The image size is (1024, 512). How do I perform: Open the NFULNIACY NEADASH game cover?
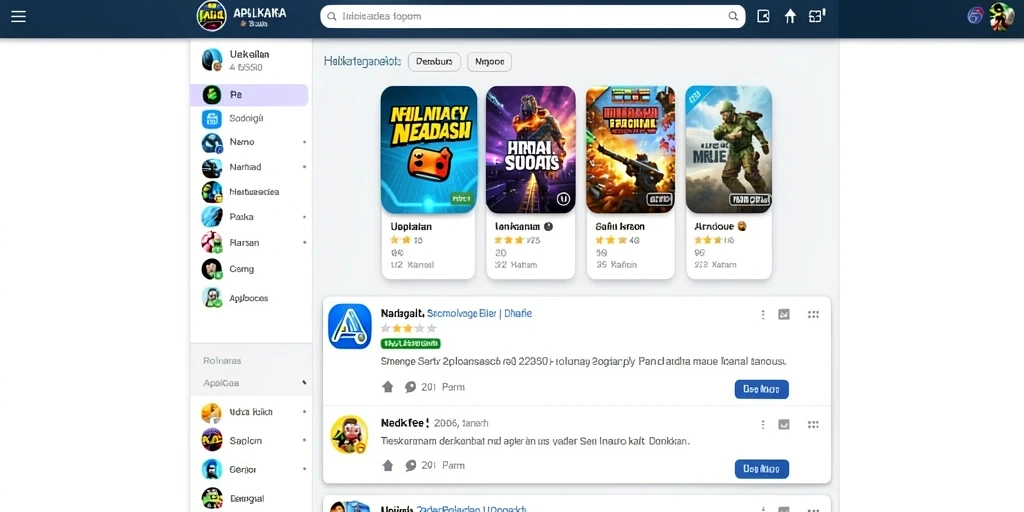428,150
